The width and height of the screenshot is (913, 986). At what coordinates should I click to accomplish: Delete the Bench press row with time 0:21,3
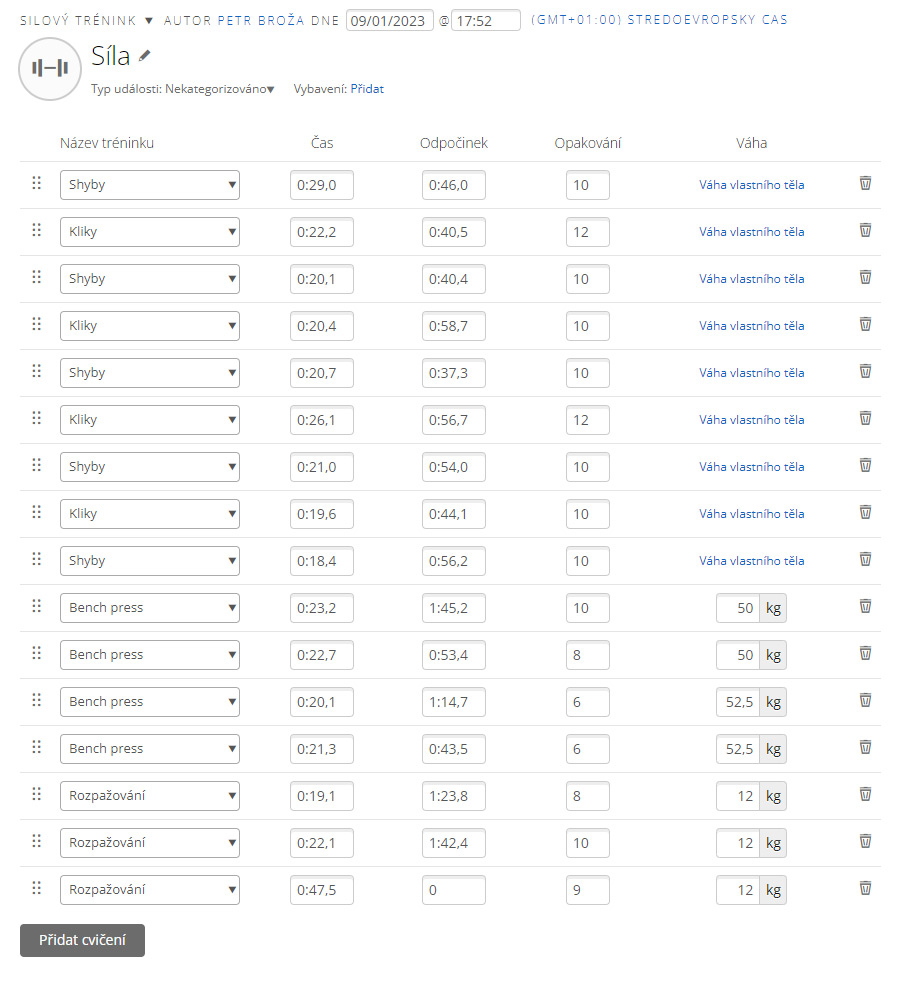point(865,746)
